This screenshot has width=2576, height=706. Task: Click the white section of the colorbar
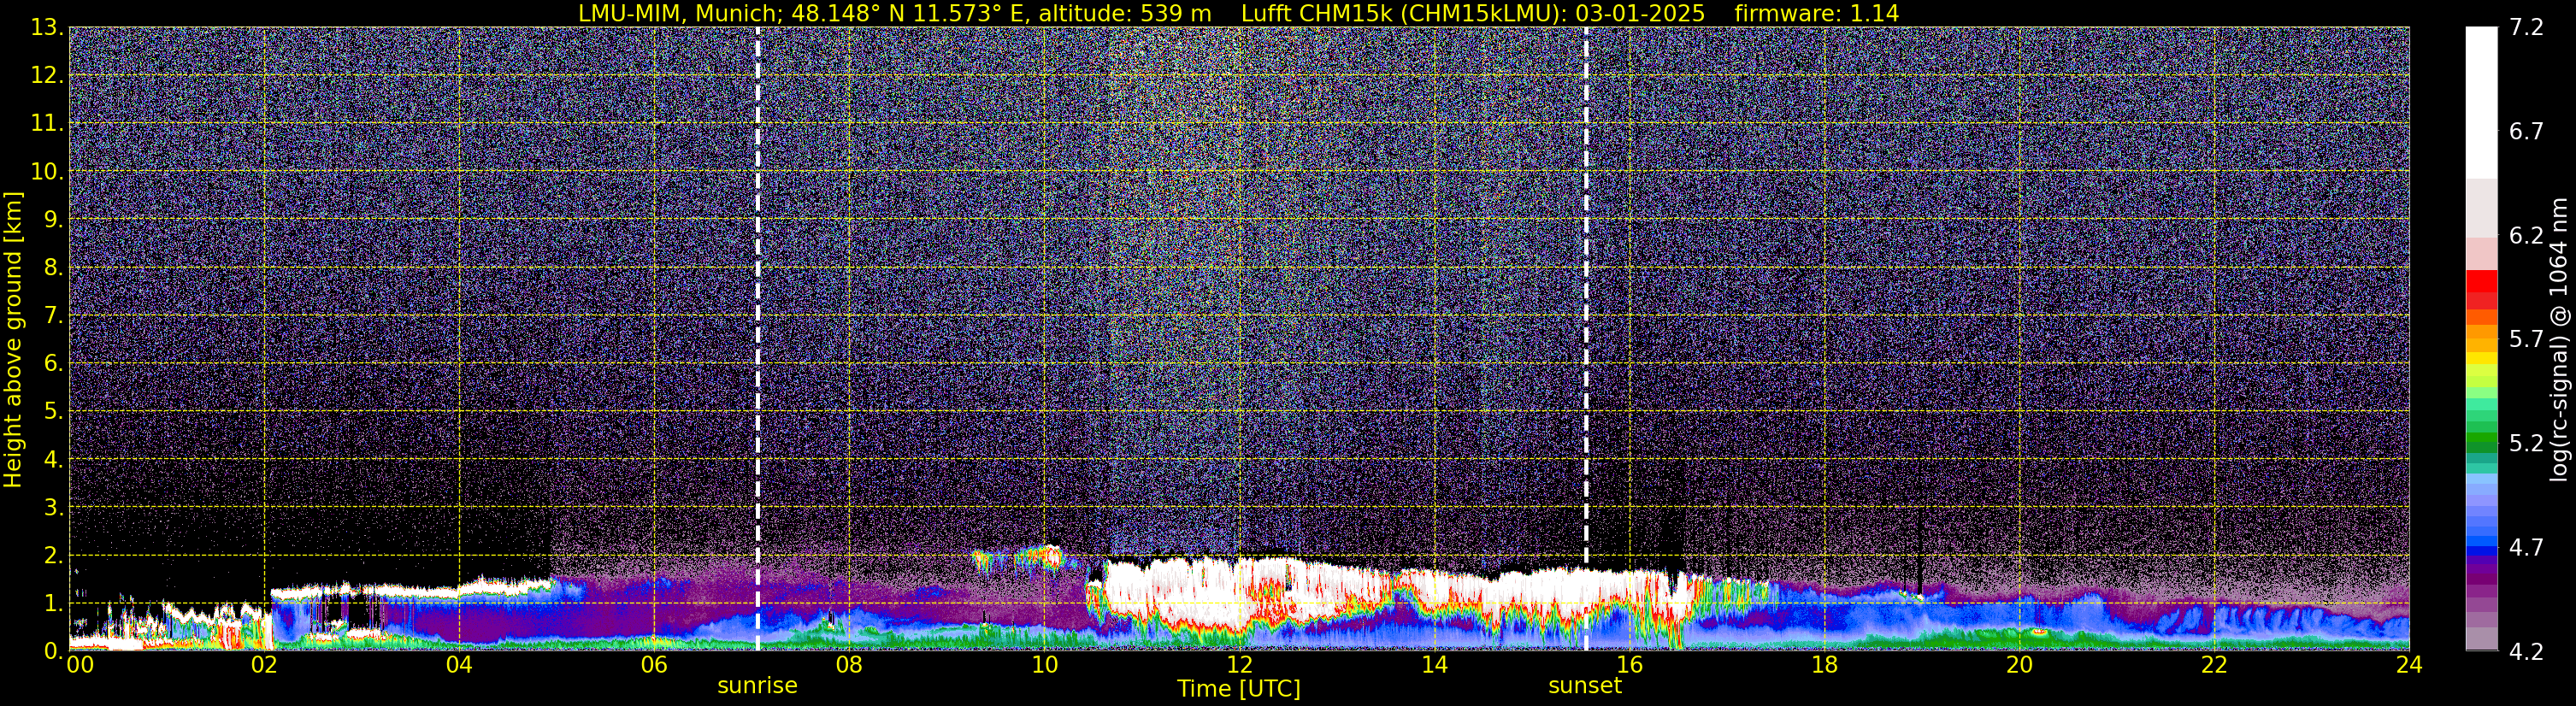click(2482, 103)
